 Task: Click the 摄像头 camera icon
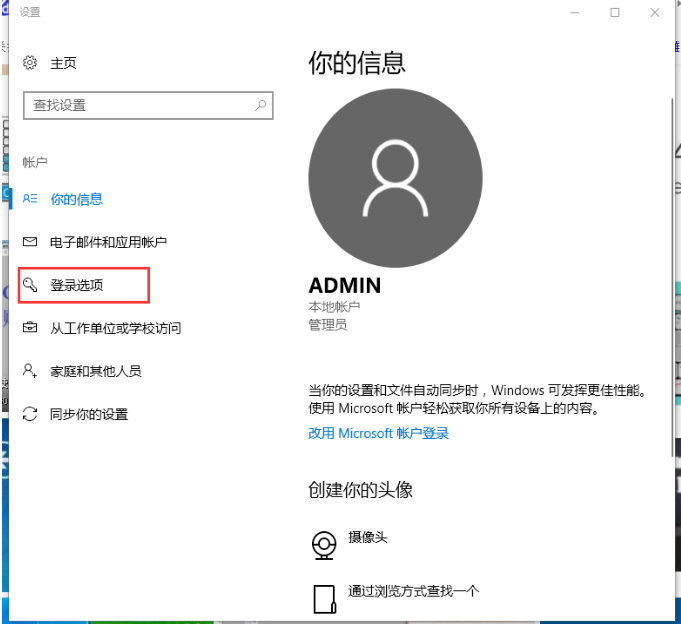pyautogui.click(x=323, y=544)
